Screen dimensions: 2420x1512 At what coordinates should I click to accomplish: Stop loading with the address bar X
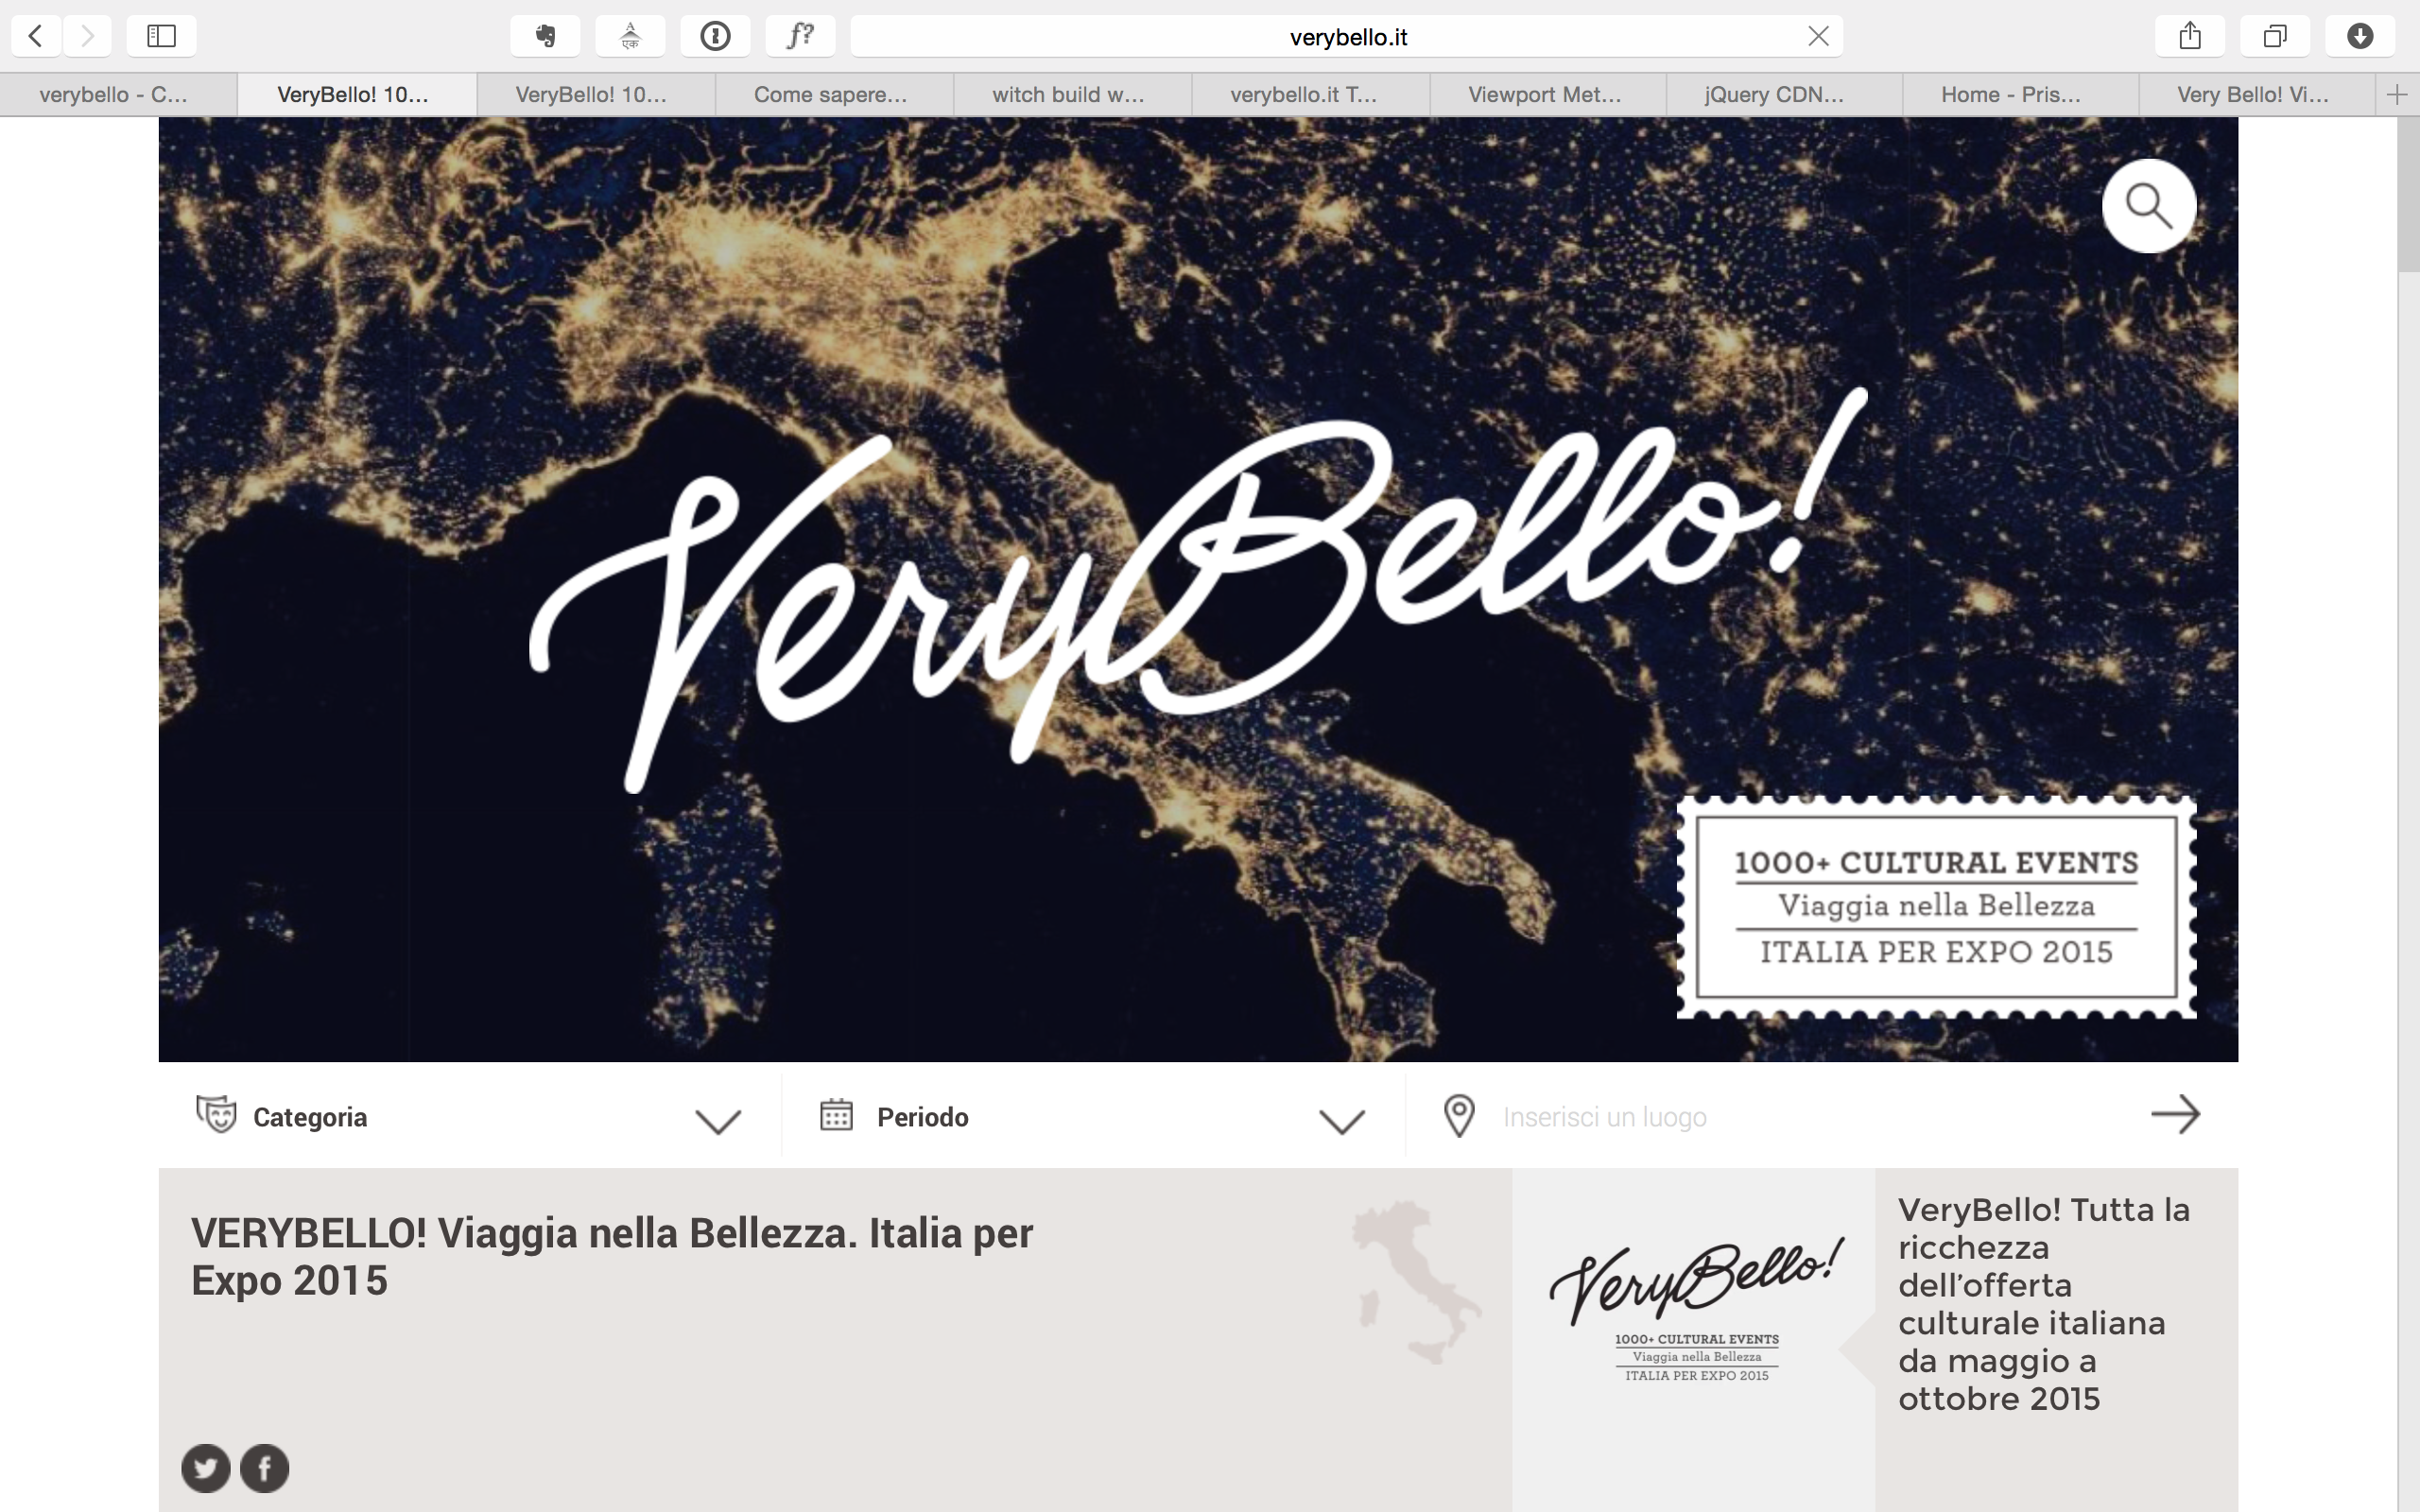[x=1818, y=36]
